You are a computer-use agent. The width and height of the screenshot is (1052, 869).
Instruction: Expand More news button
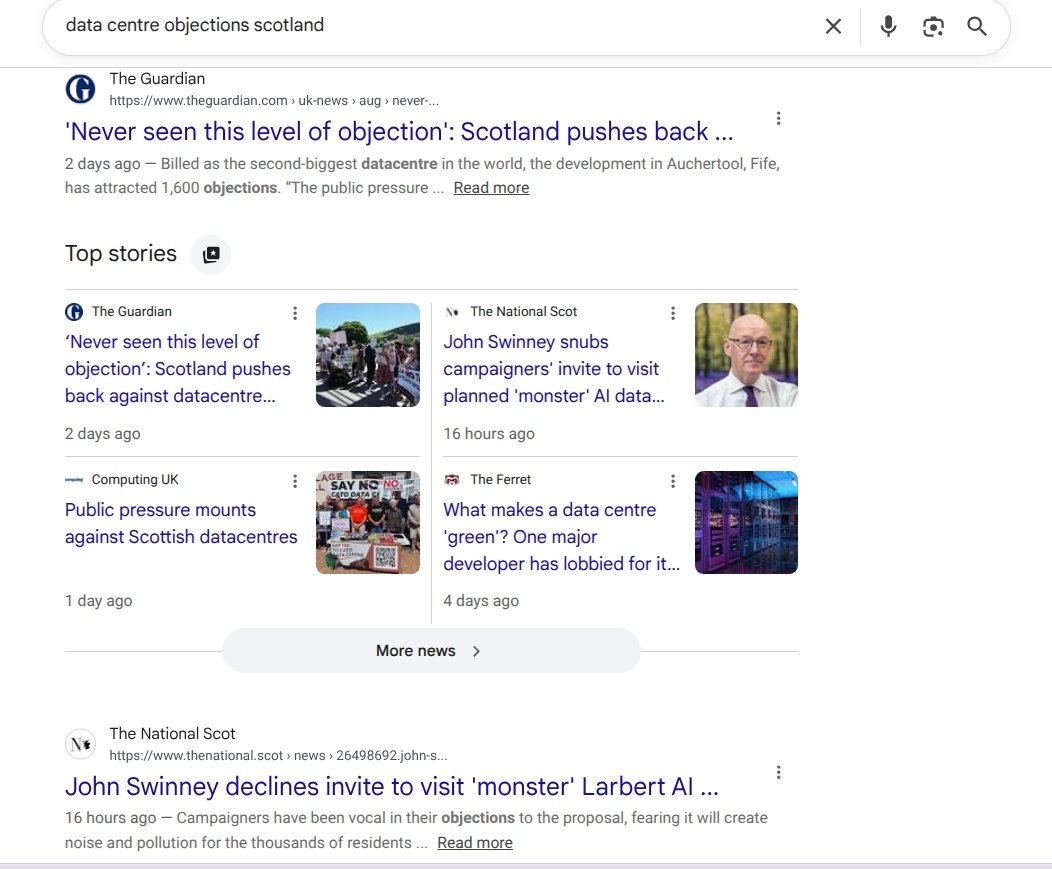click(431, 650)
